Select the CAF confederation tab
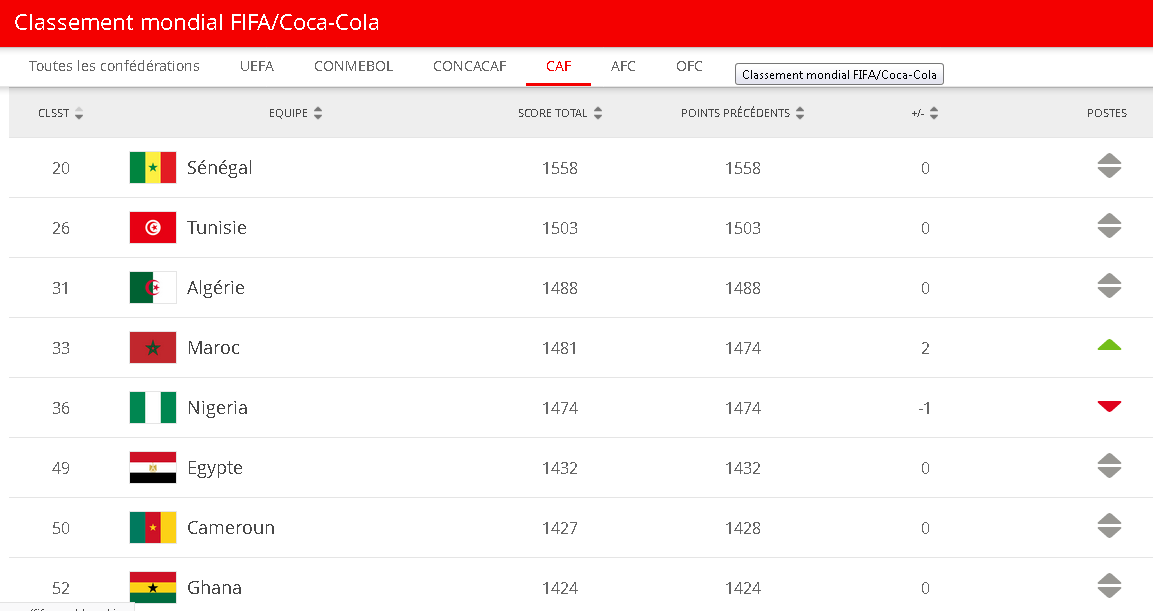Screen dimensions: 1156x614 point(558,66)
